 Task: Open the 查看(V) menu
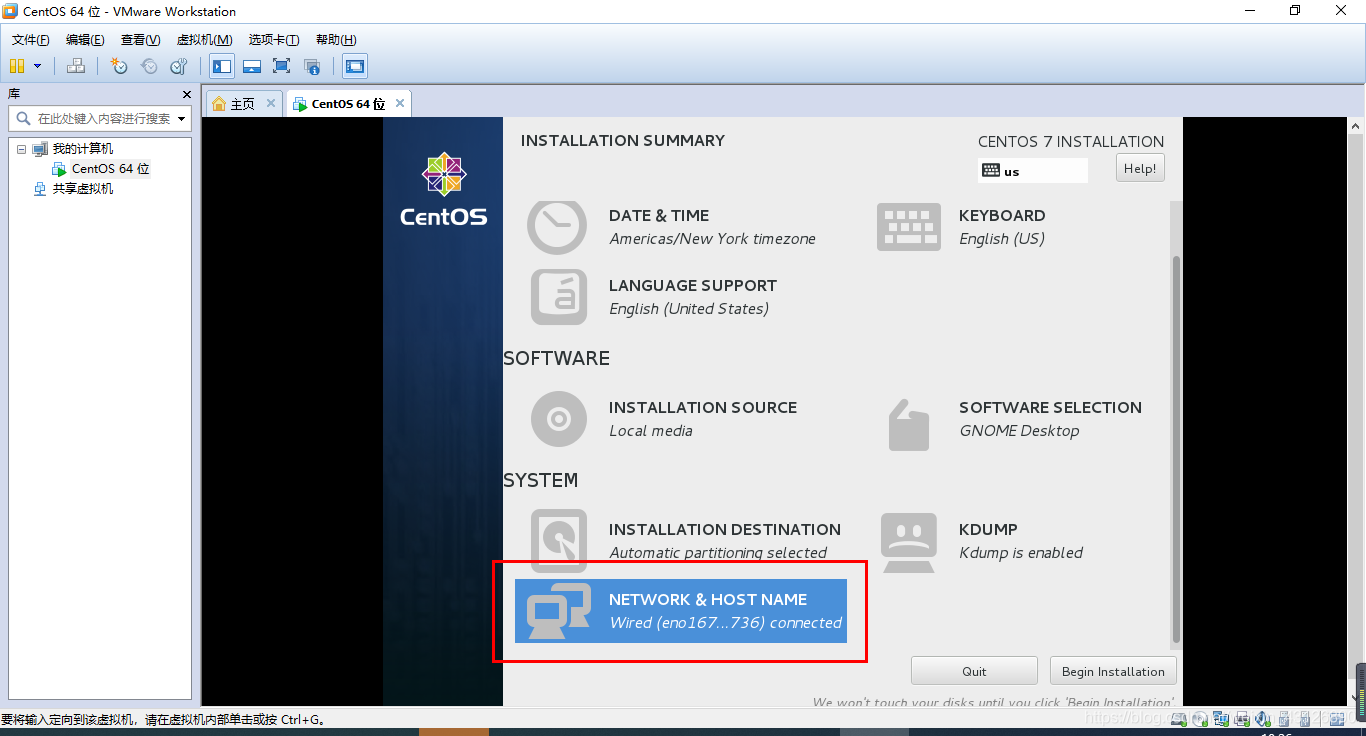140,40
